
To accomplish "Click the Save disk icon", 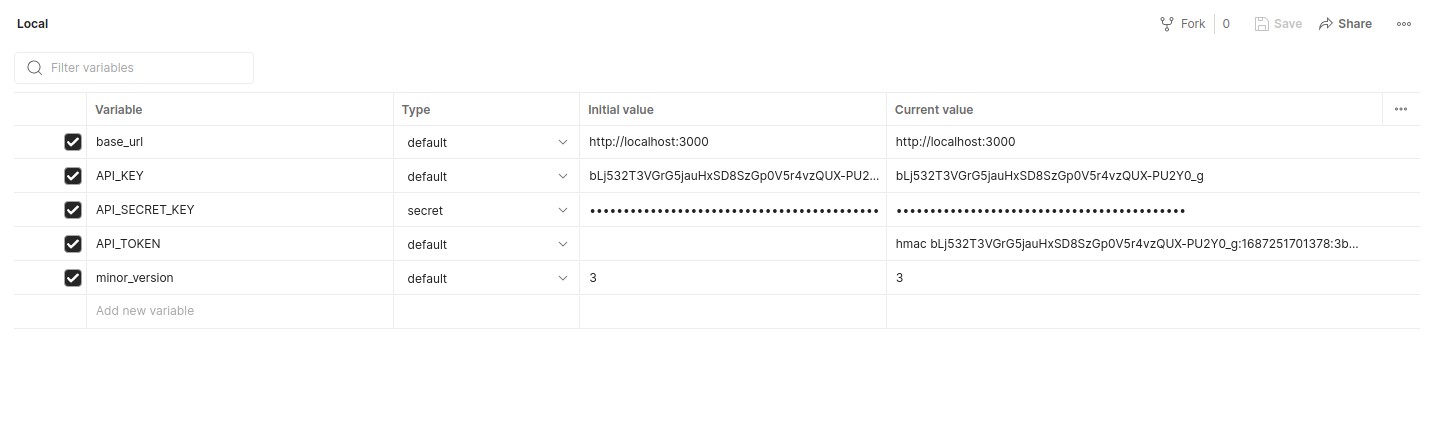I will 1262,24.
